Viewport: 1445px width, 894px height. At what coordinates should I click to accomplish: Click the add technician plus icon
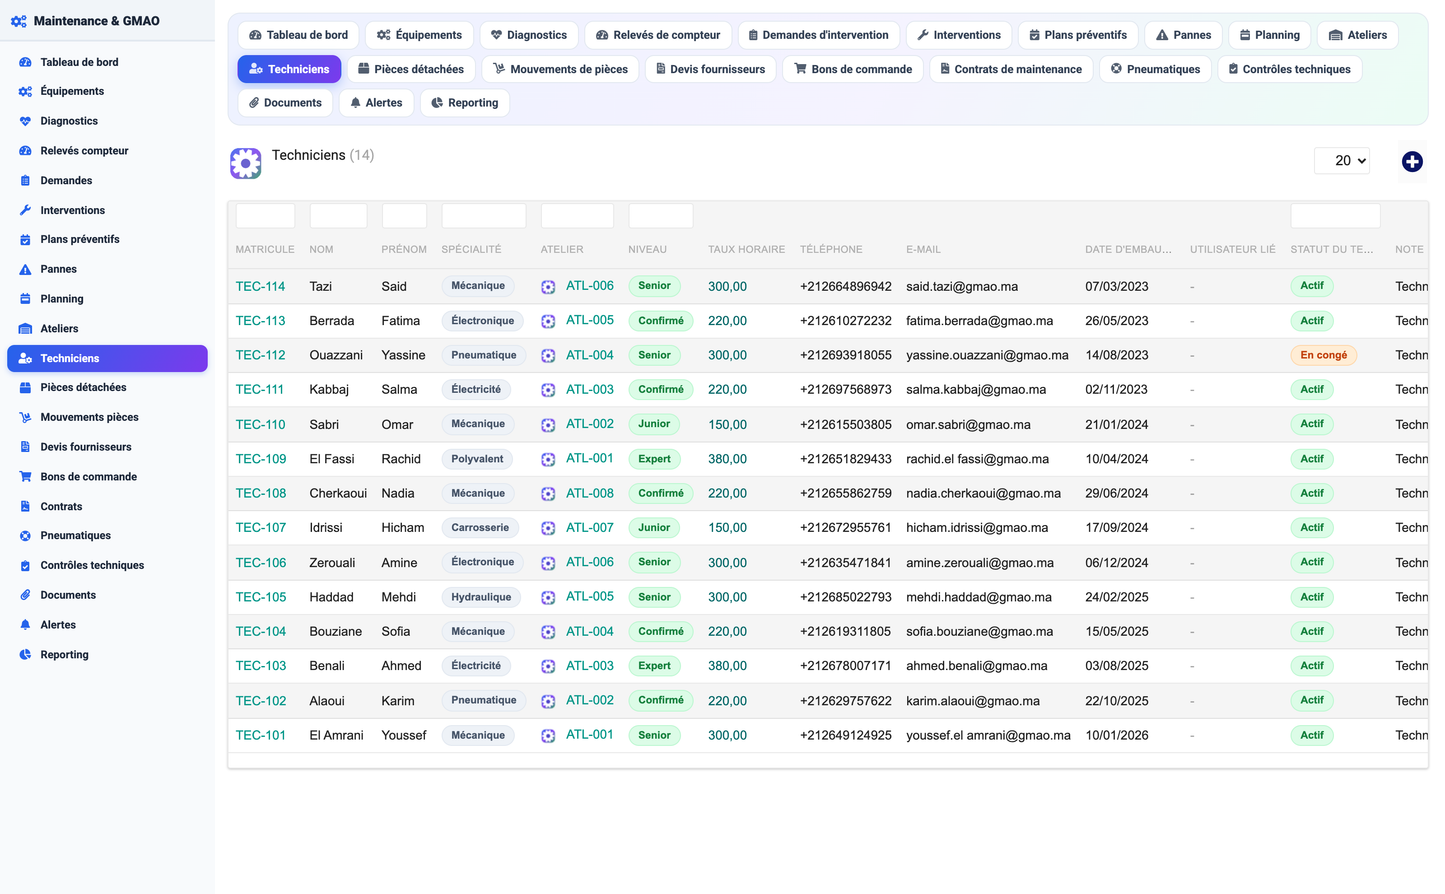coord(1411,161)
